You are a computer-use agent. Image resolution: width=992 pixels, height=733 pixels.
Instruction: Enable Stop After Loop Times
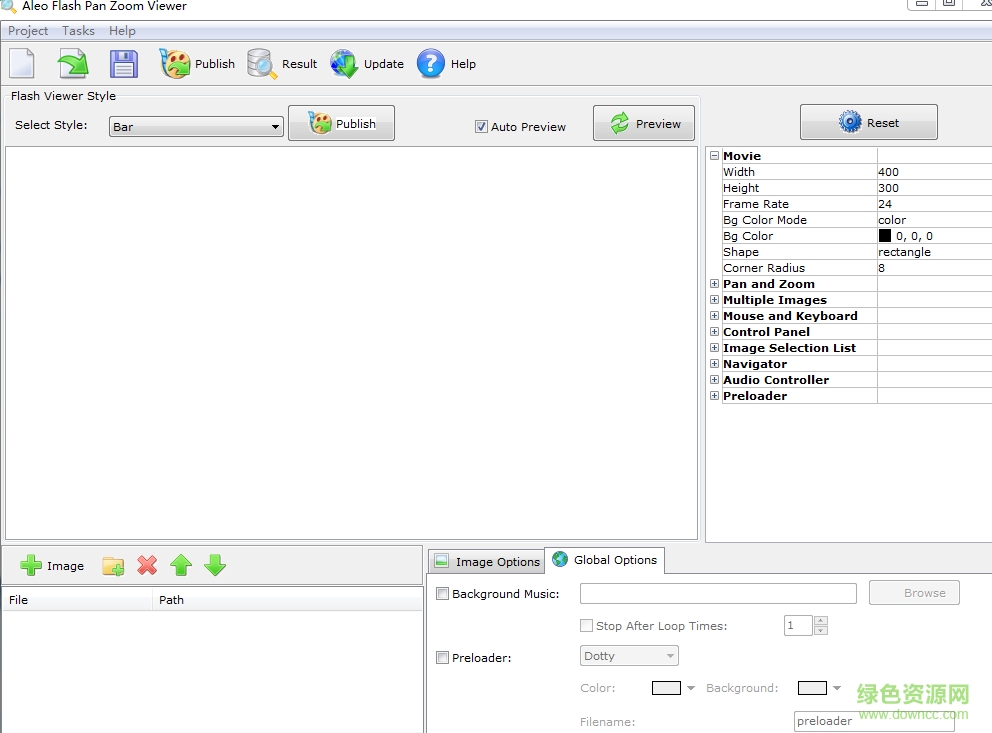coord(587,625)
